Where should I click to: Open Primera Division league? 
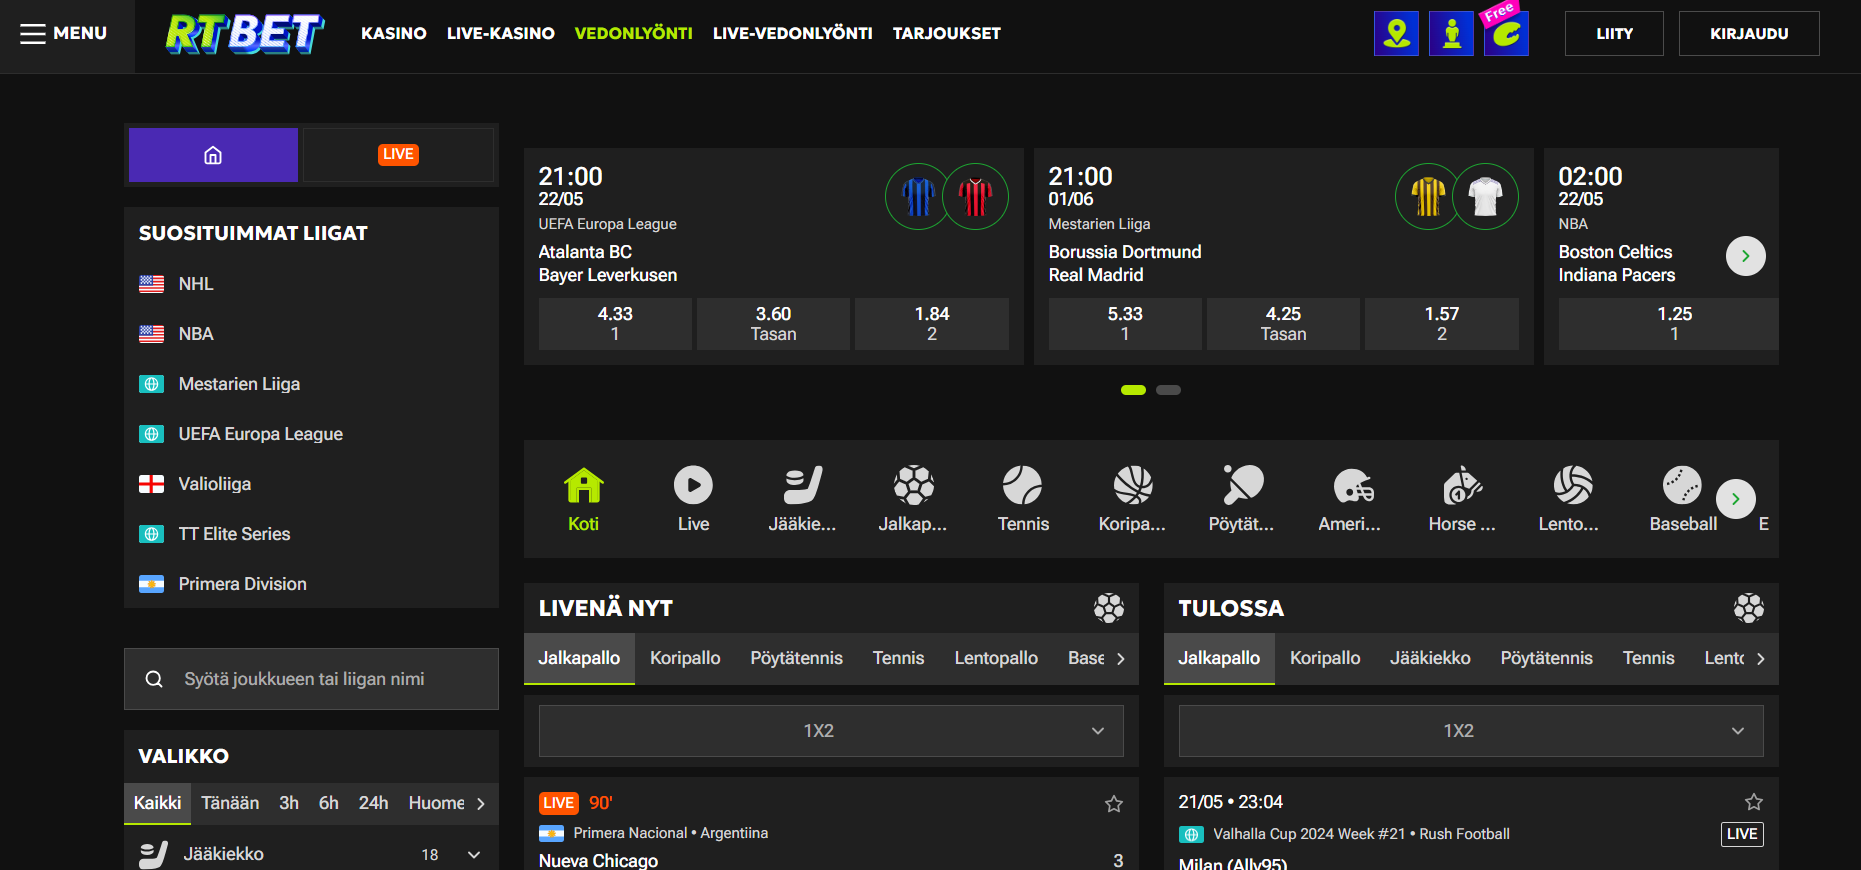pyautogui.click(x=311, y=584)
